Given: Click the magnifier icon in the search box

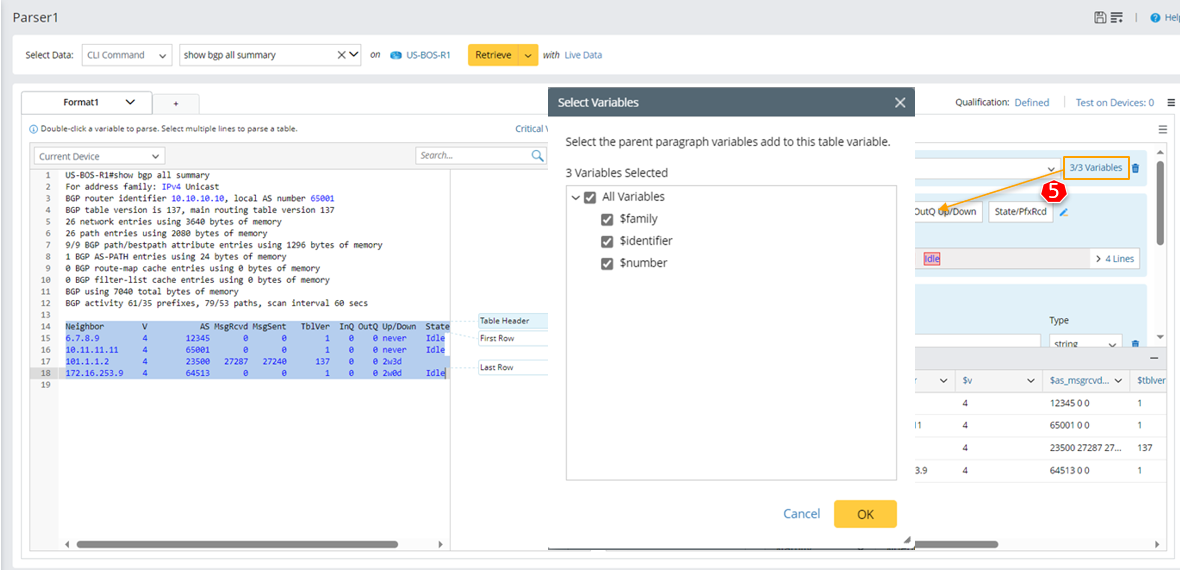Looking at the screenshot, I should [537, 156].
